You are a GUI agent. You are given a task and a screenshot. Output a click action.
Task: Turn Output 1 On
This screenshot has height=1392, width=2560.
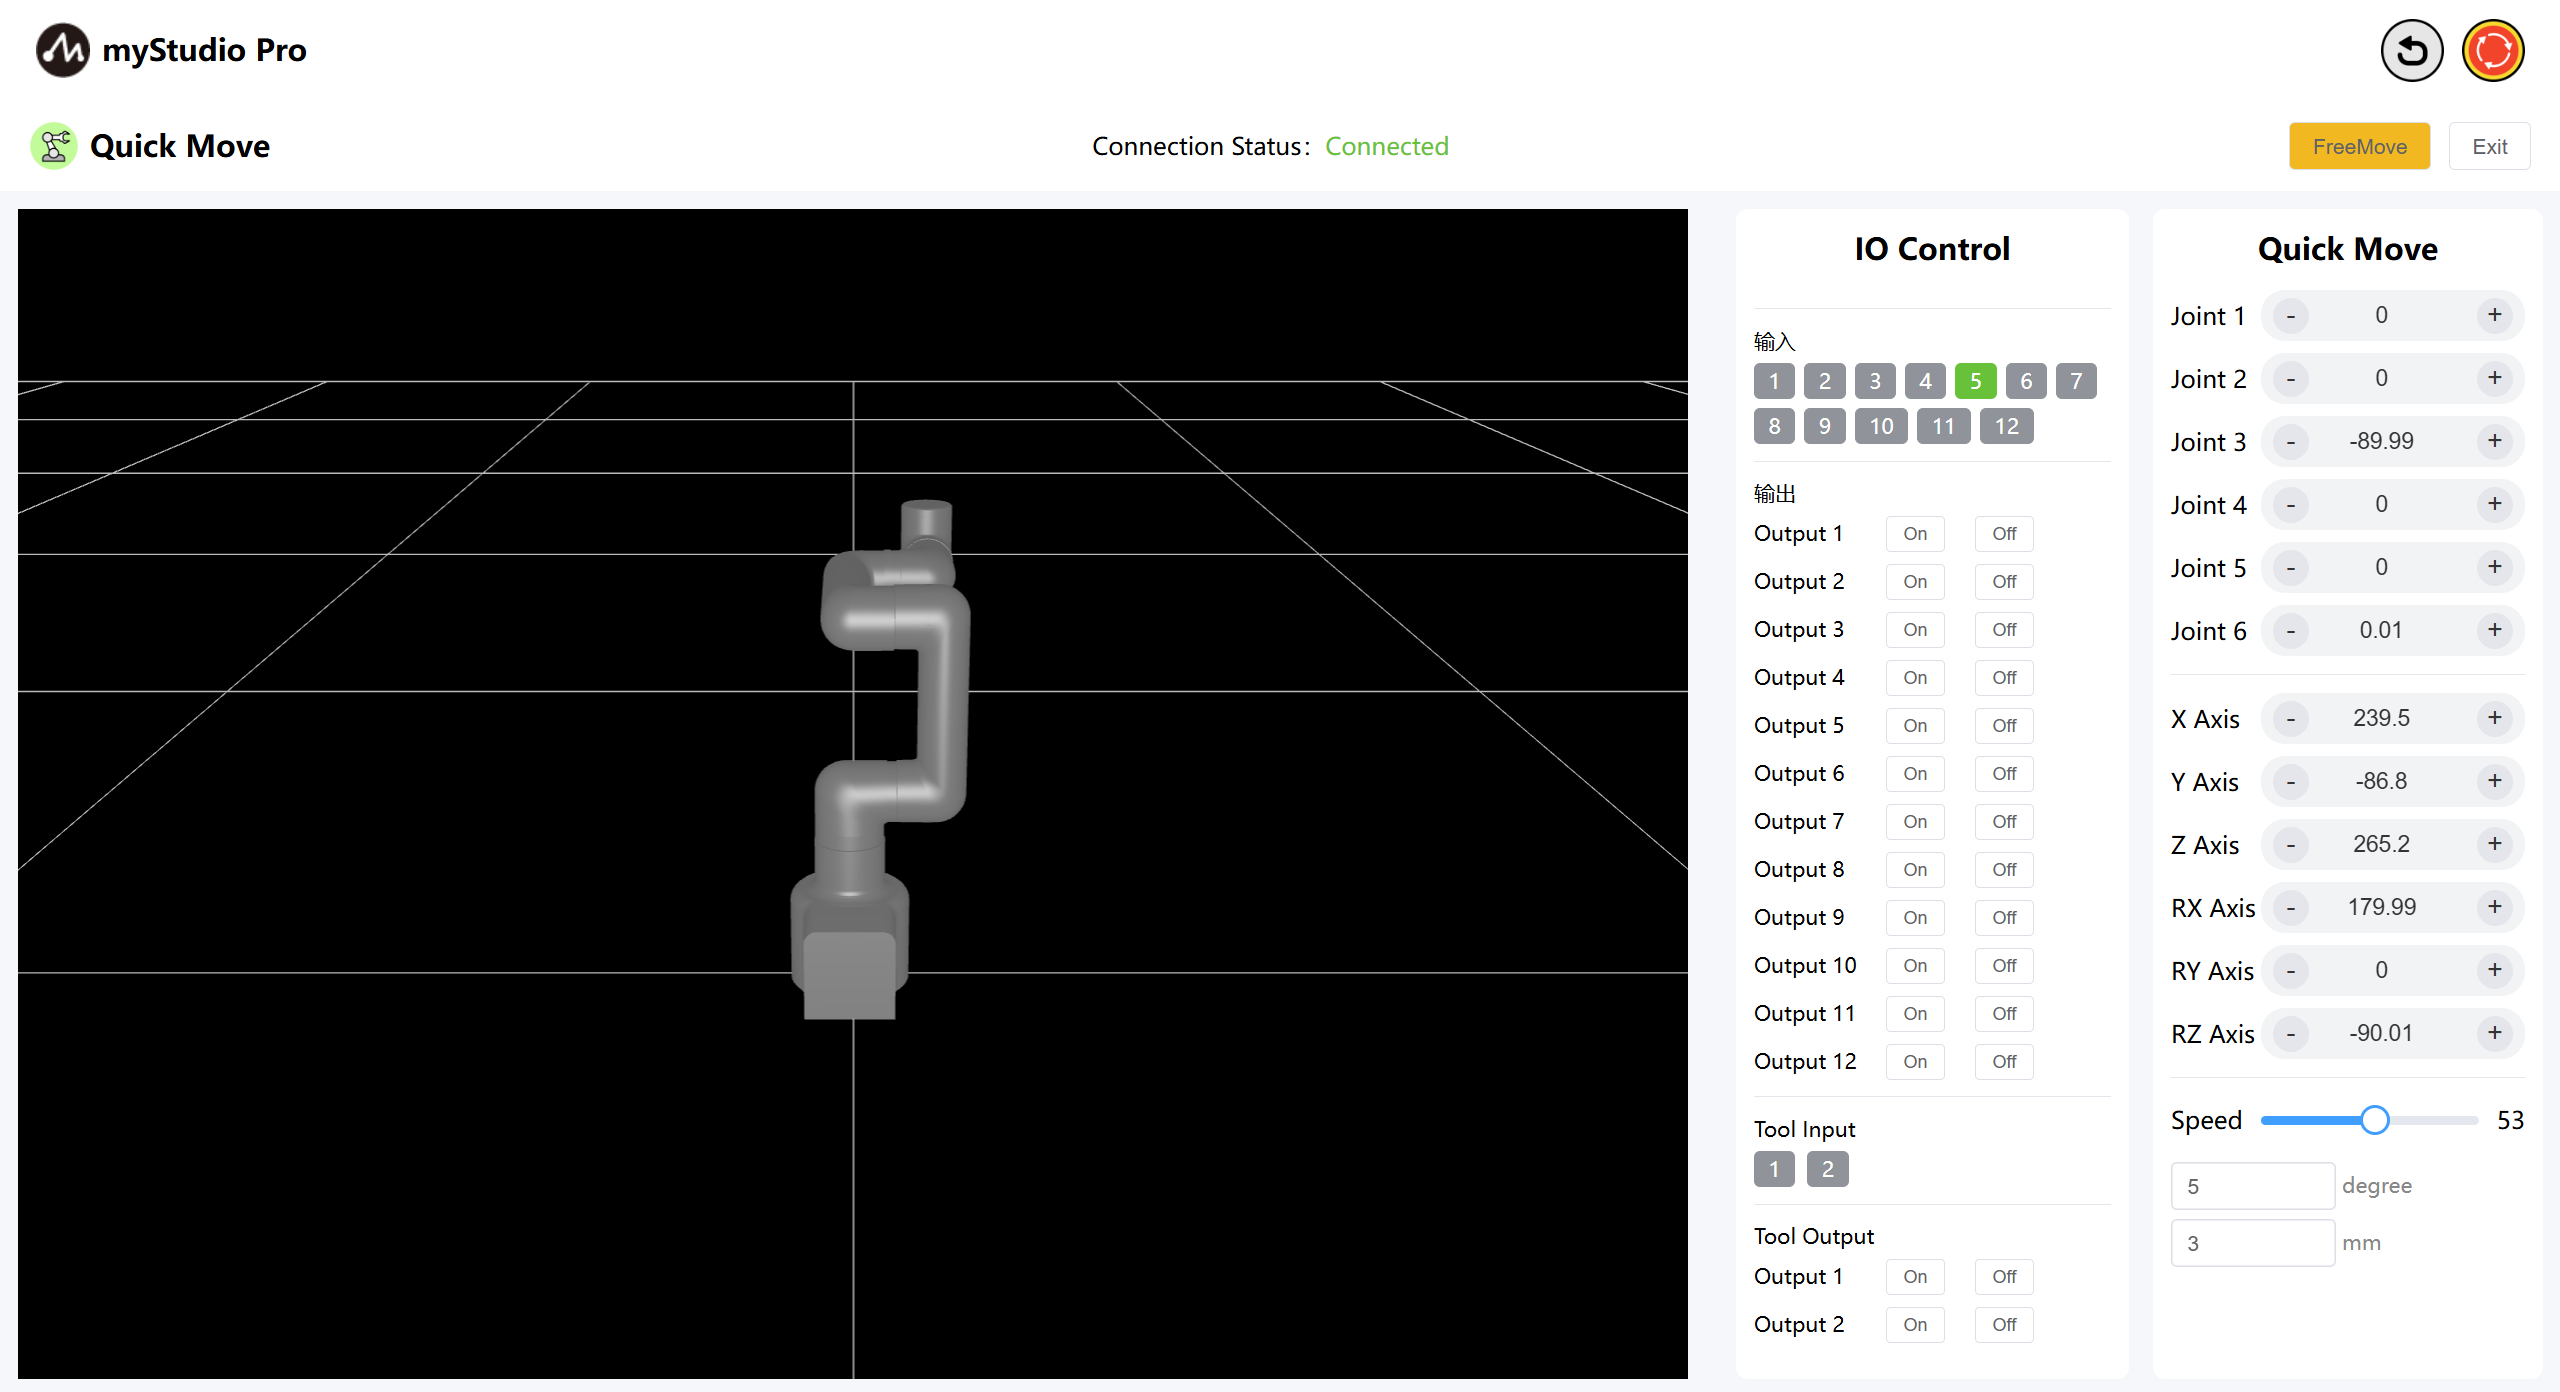click(1914, 534)
